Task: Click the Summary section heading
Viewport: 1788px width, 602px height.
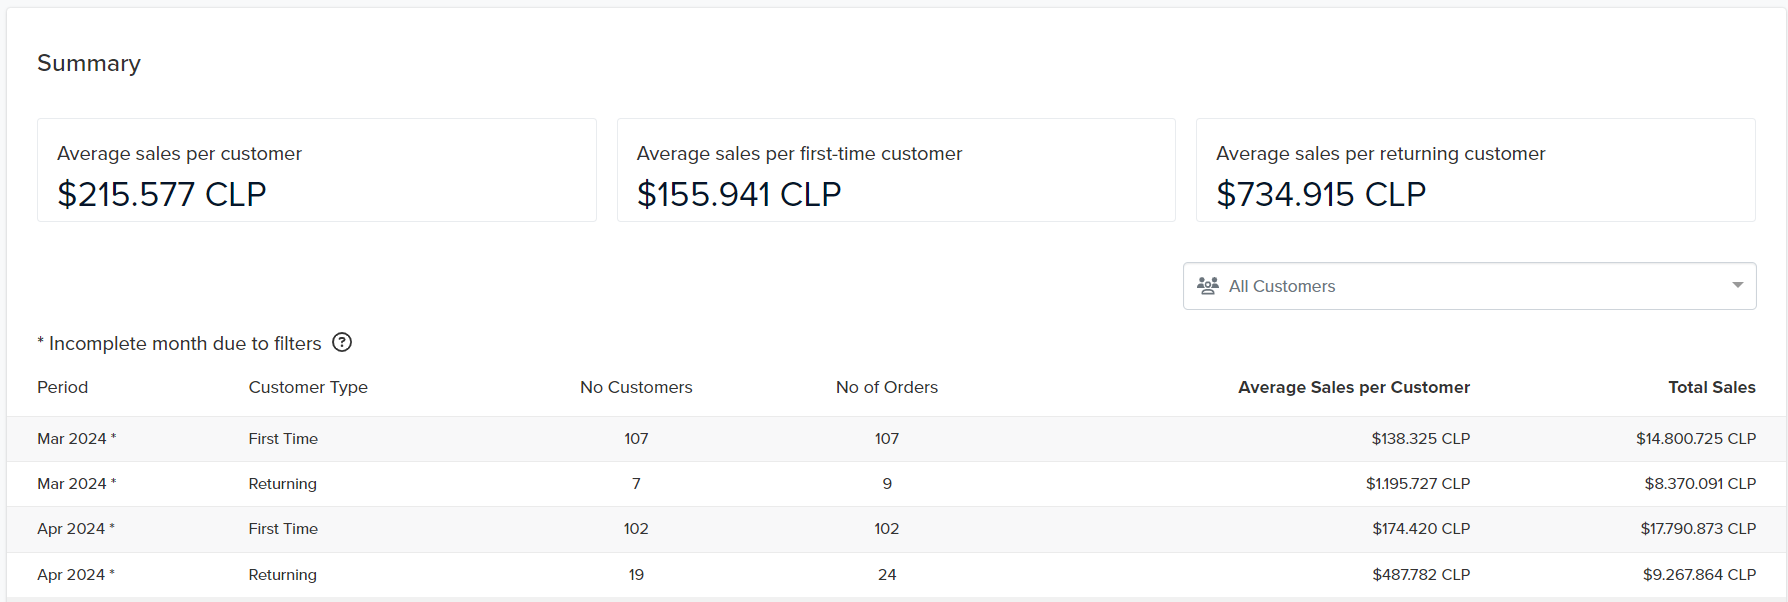Action: tap(89, 63)
